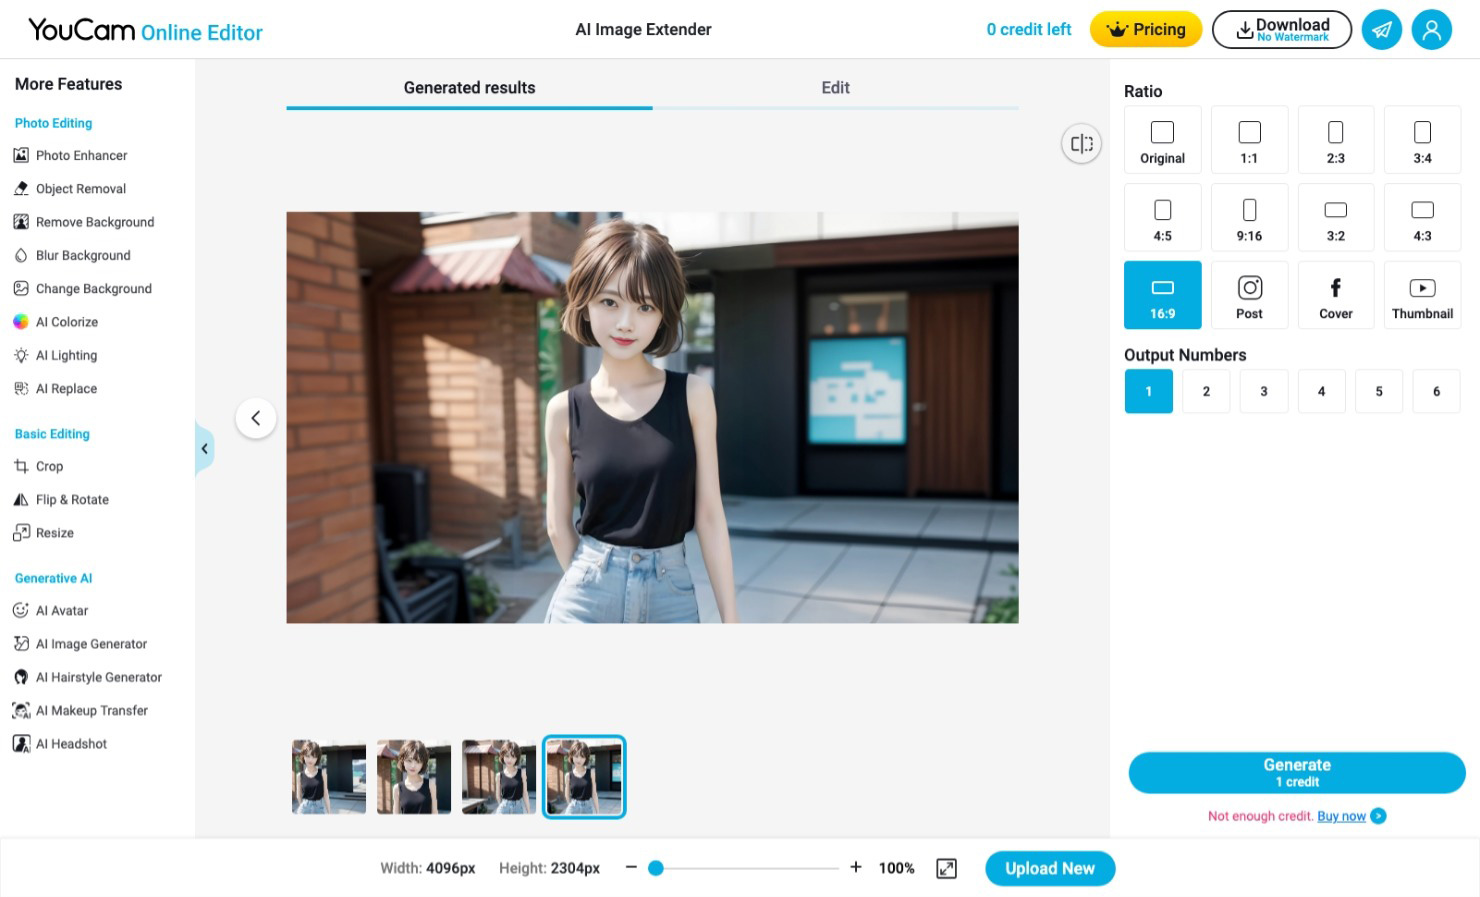The image size is (1480, 897).
Task: Set output numbers to 4
Action: (x=1321, y=391)
